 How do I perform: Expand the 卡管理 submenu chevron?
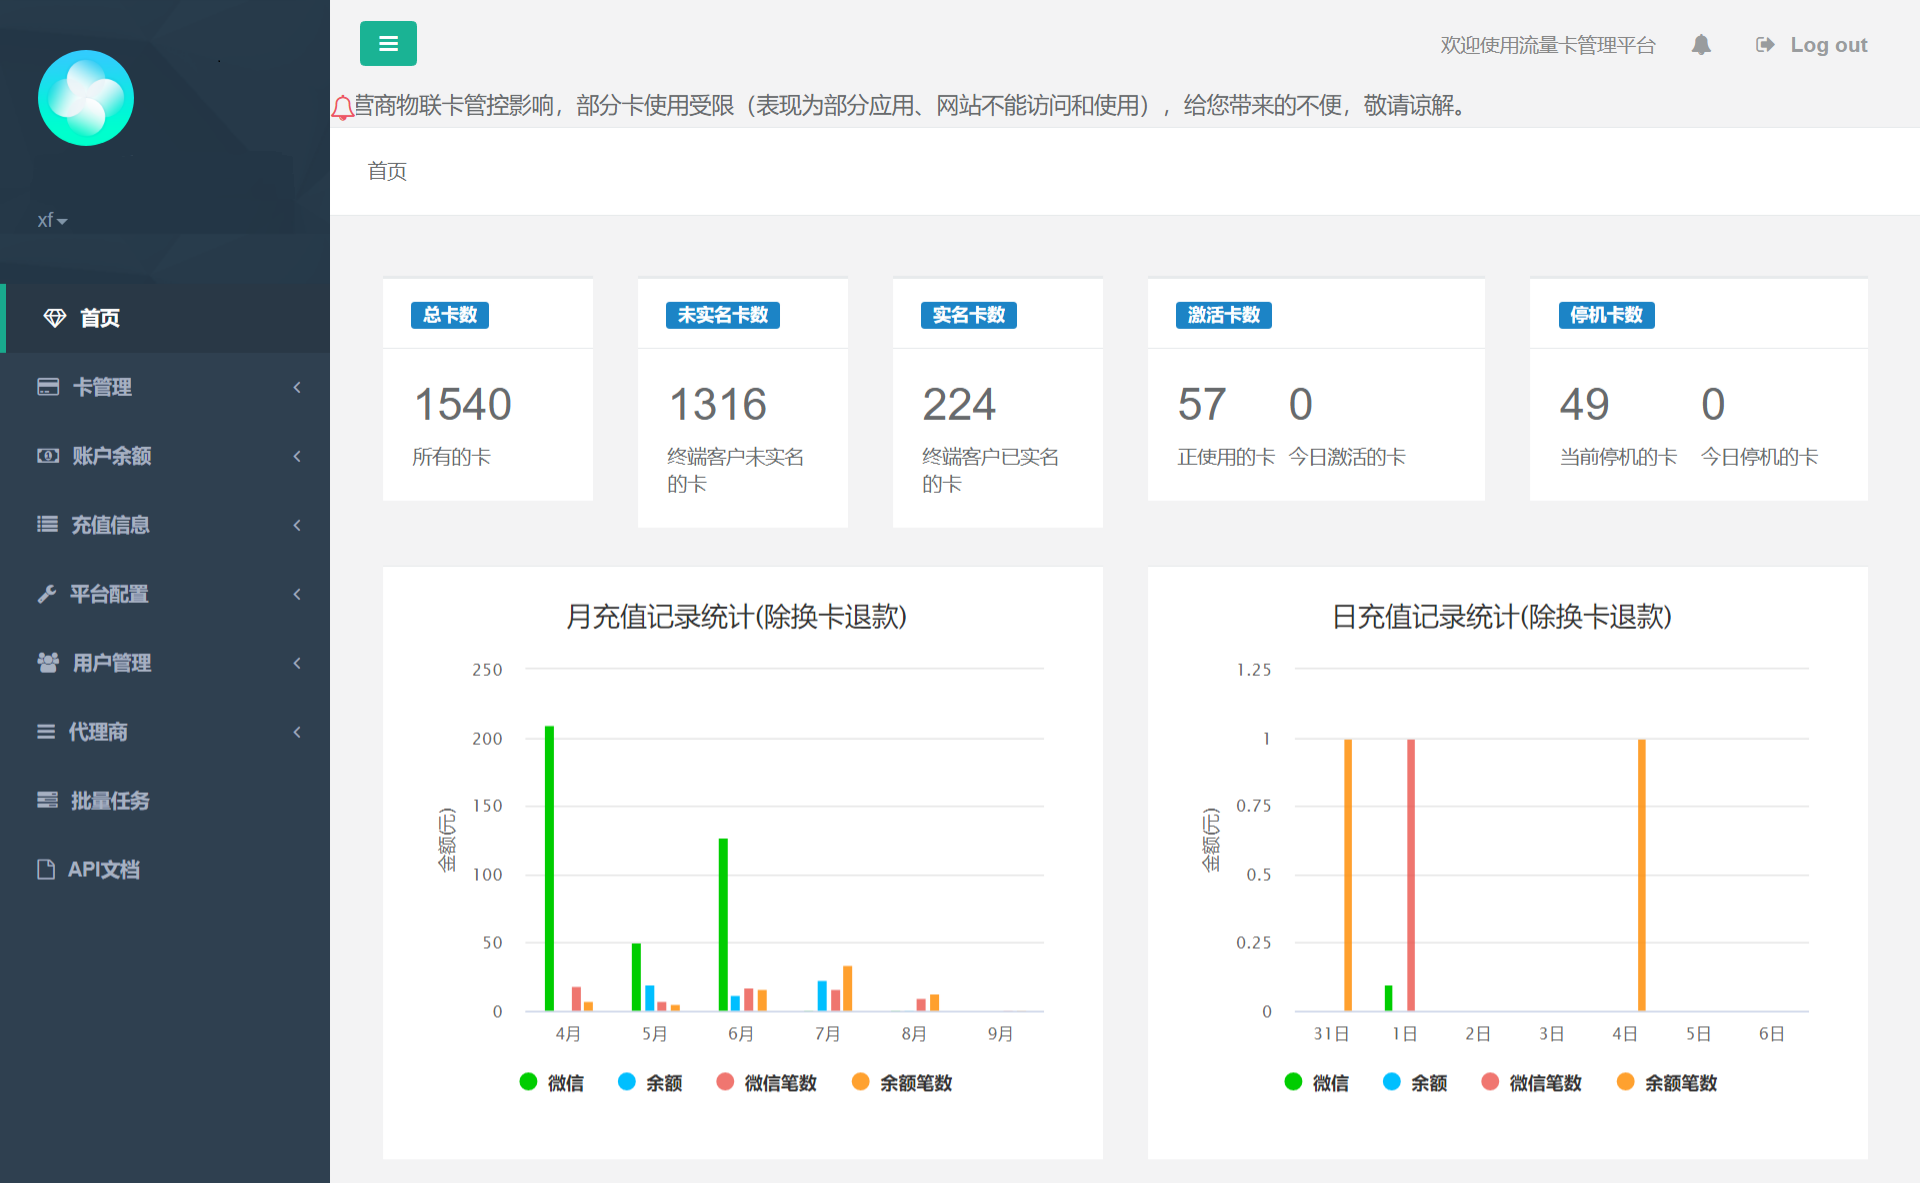297,387
